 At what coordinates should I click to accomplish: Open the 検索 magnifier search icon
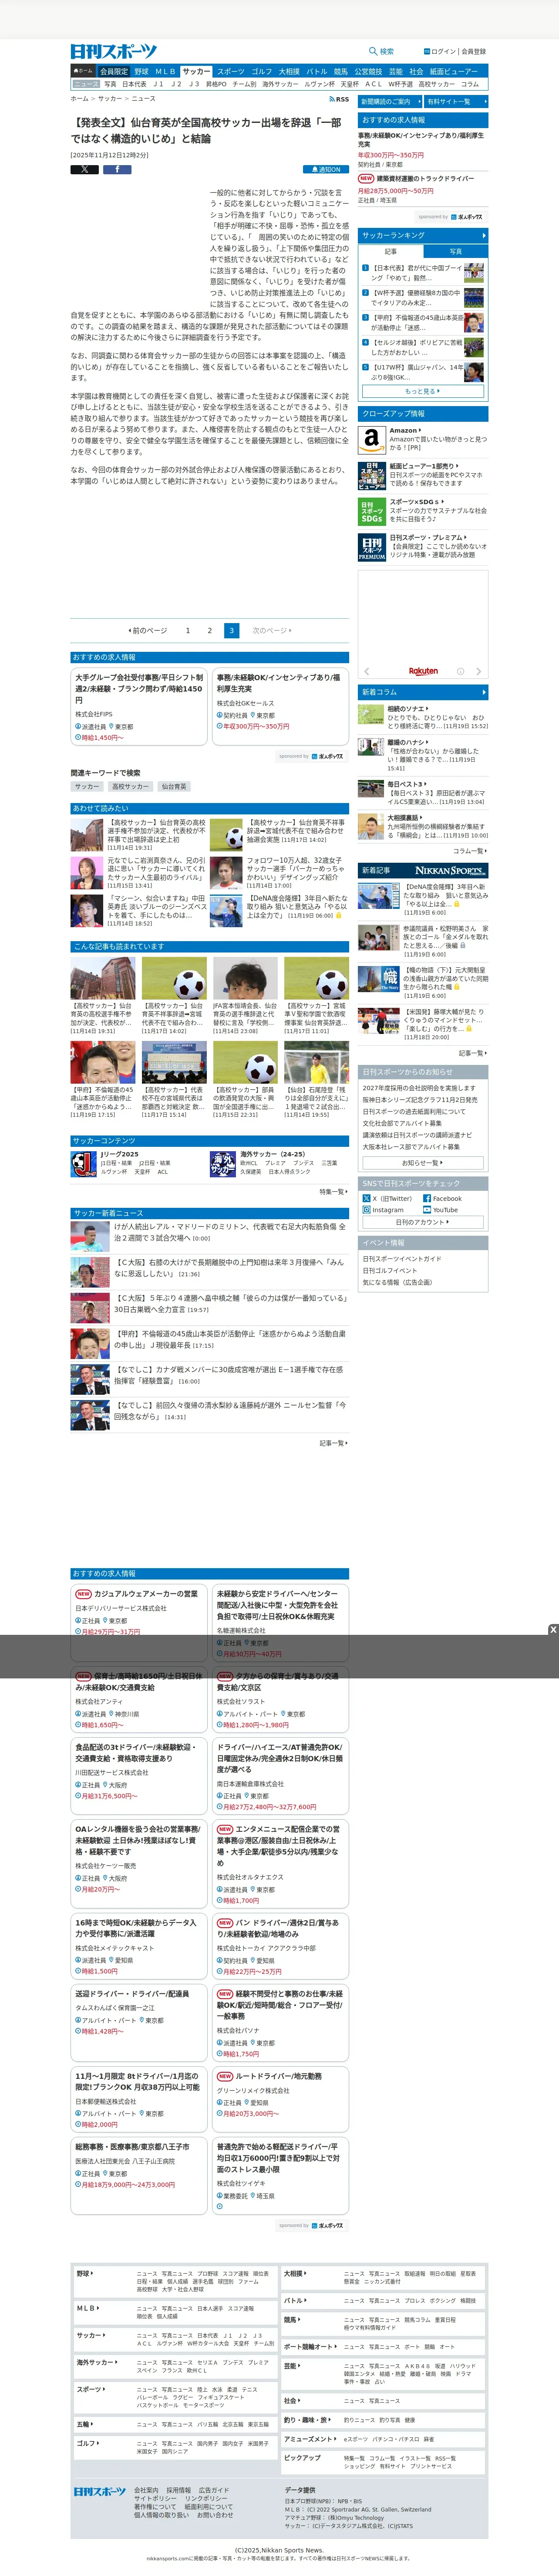coord(381,51)
